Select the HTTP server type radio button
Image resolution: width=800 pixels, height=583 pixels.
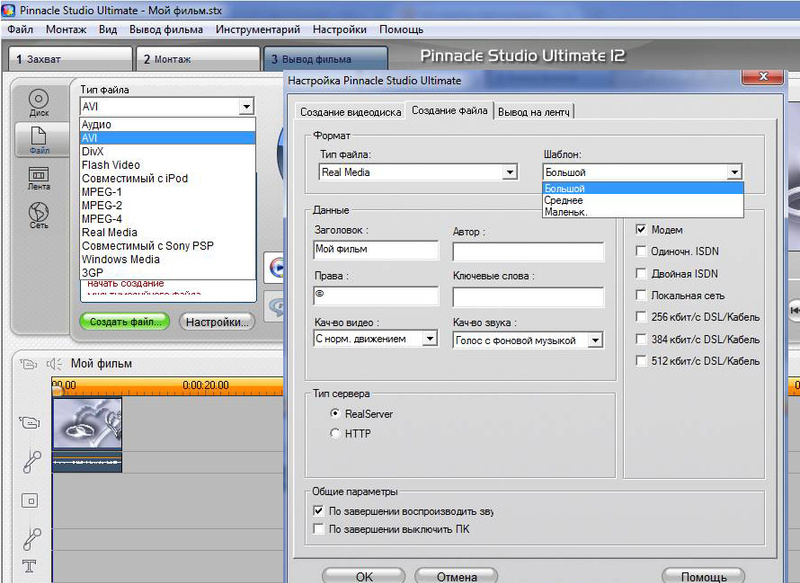[335, 433]
